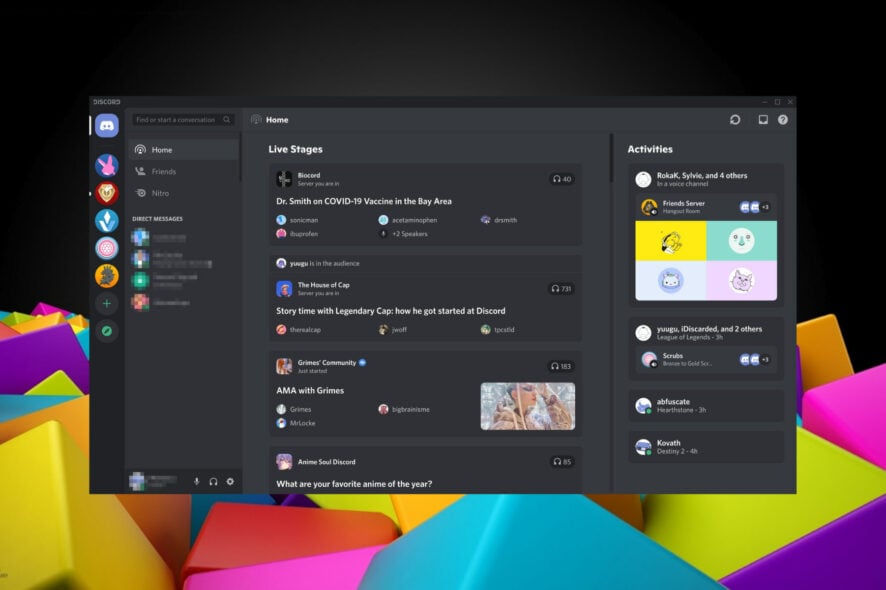Select Friends in the sidebar
The image size is (886, 590).
(184, 171)
